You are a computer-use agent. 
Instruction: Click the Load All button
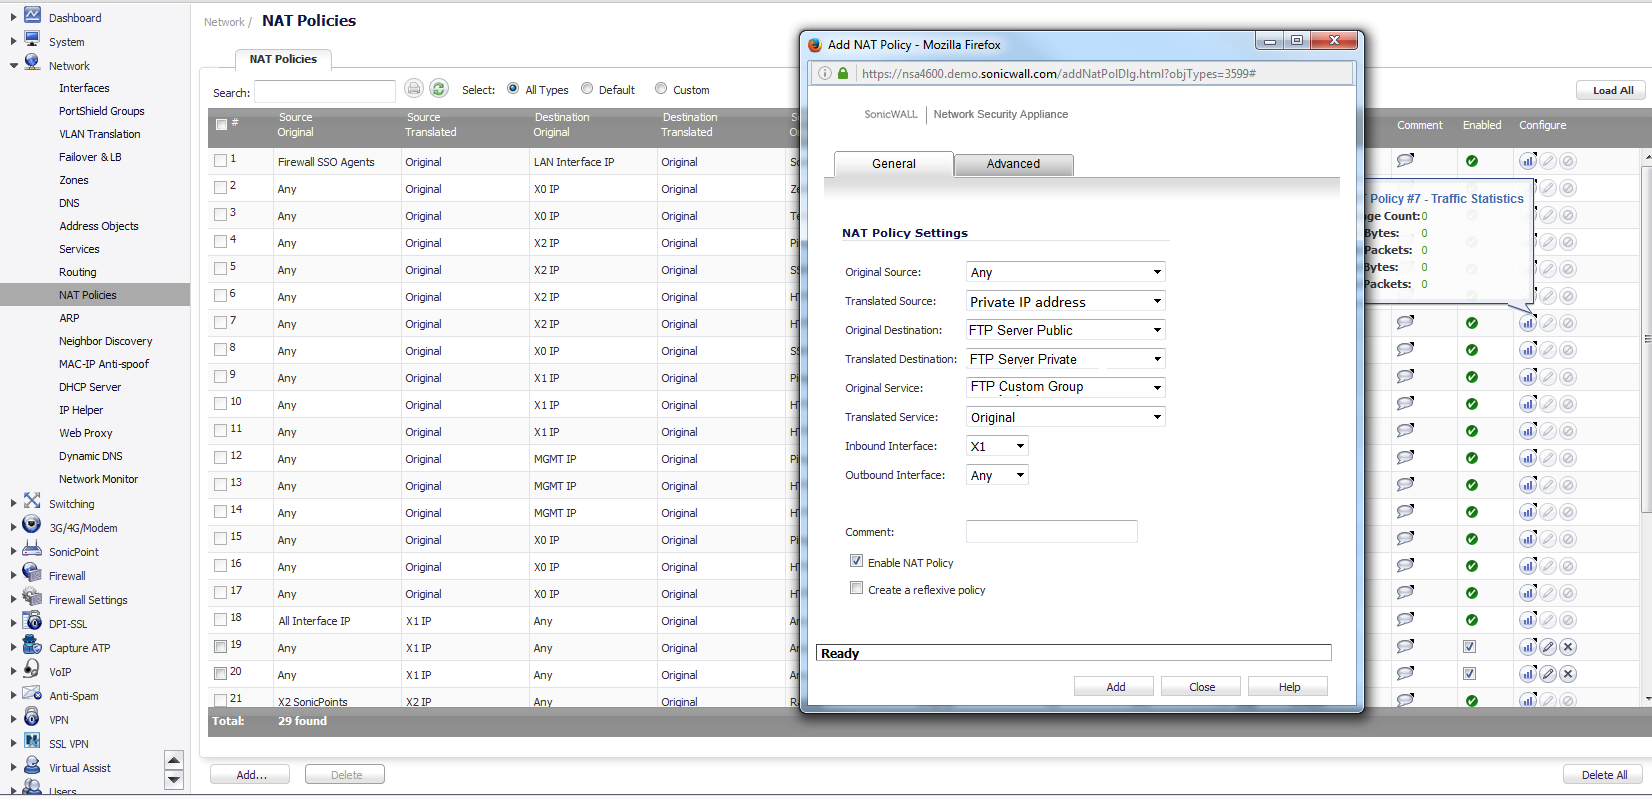pos(1613,90)
